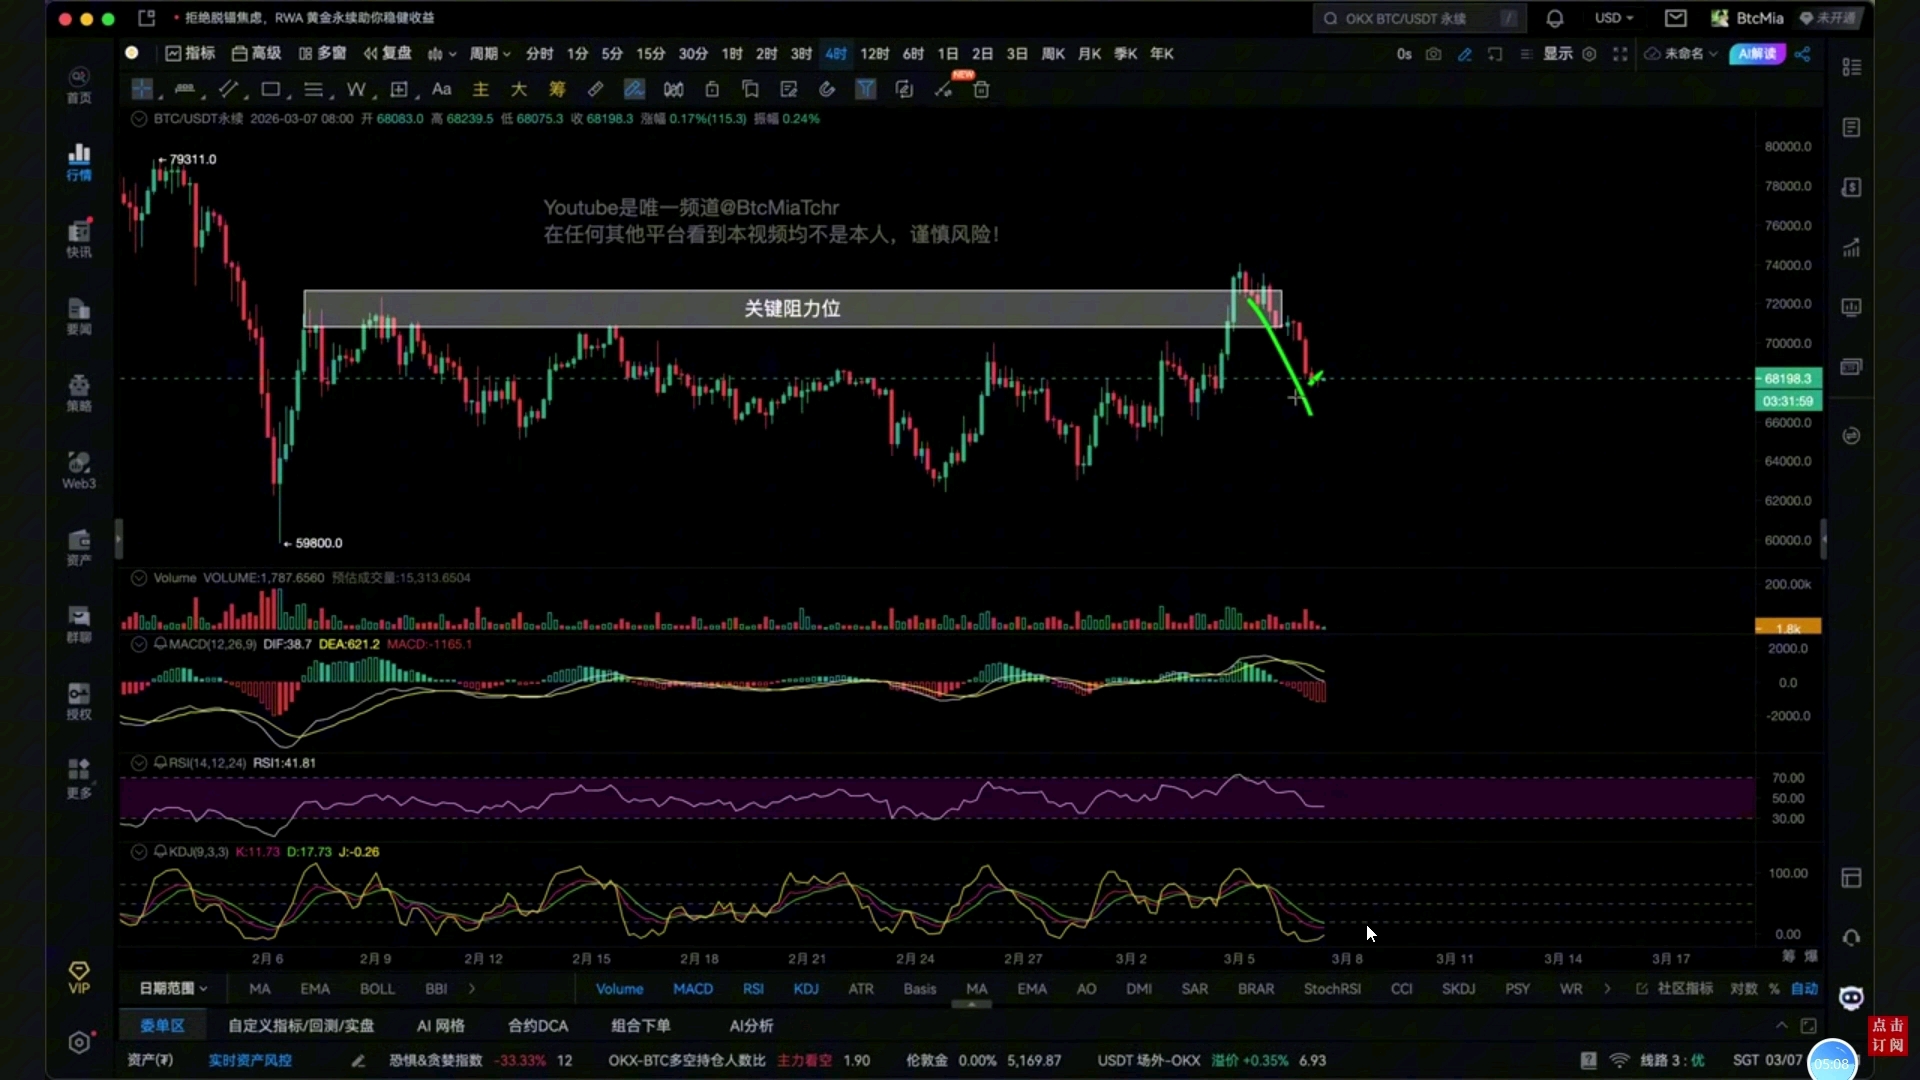Share the chart via the share icon
Image resolution: width=1920 pixels, height=1080 pixels.
[1803, 54]
